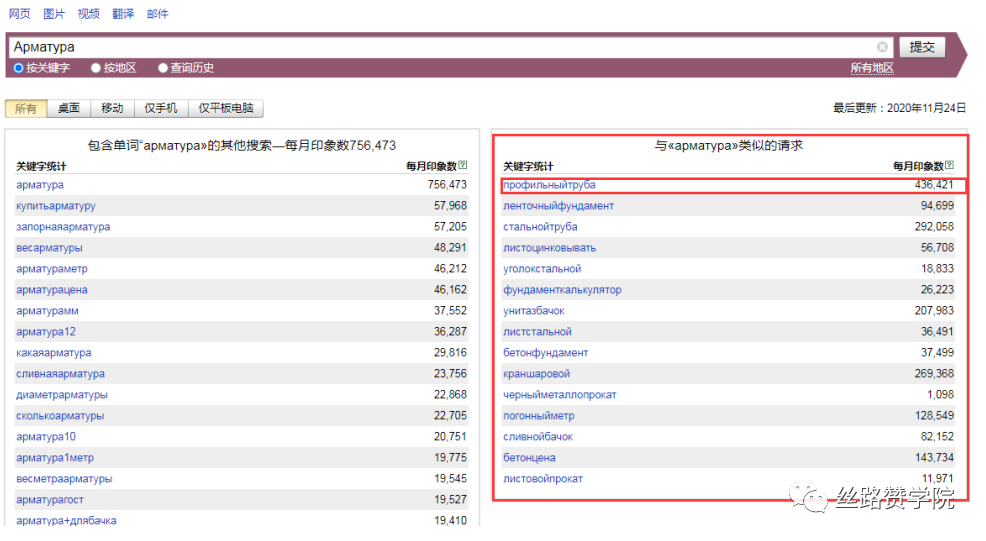Click the 756,473 impressions value for арматура
Viewport: 986px width, 541px height.
(x=447, y=185)
